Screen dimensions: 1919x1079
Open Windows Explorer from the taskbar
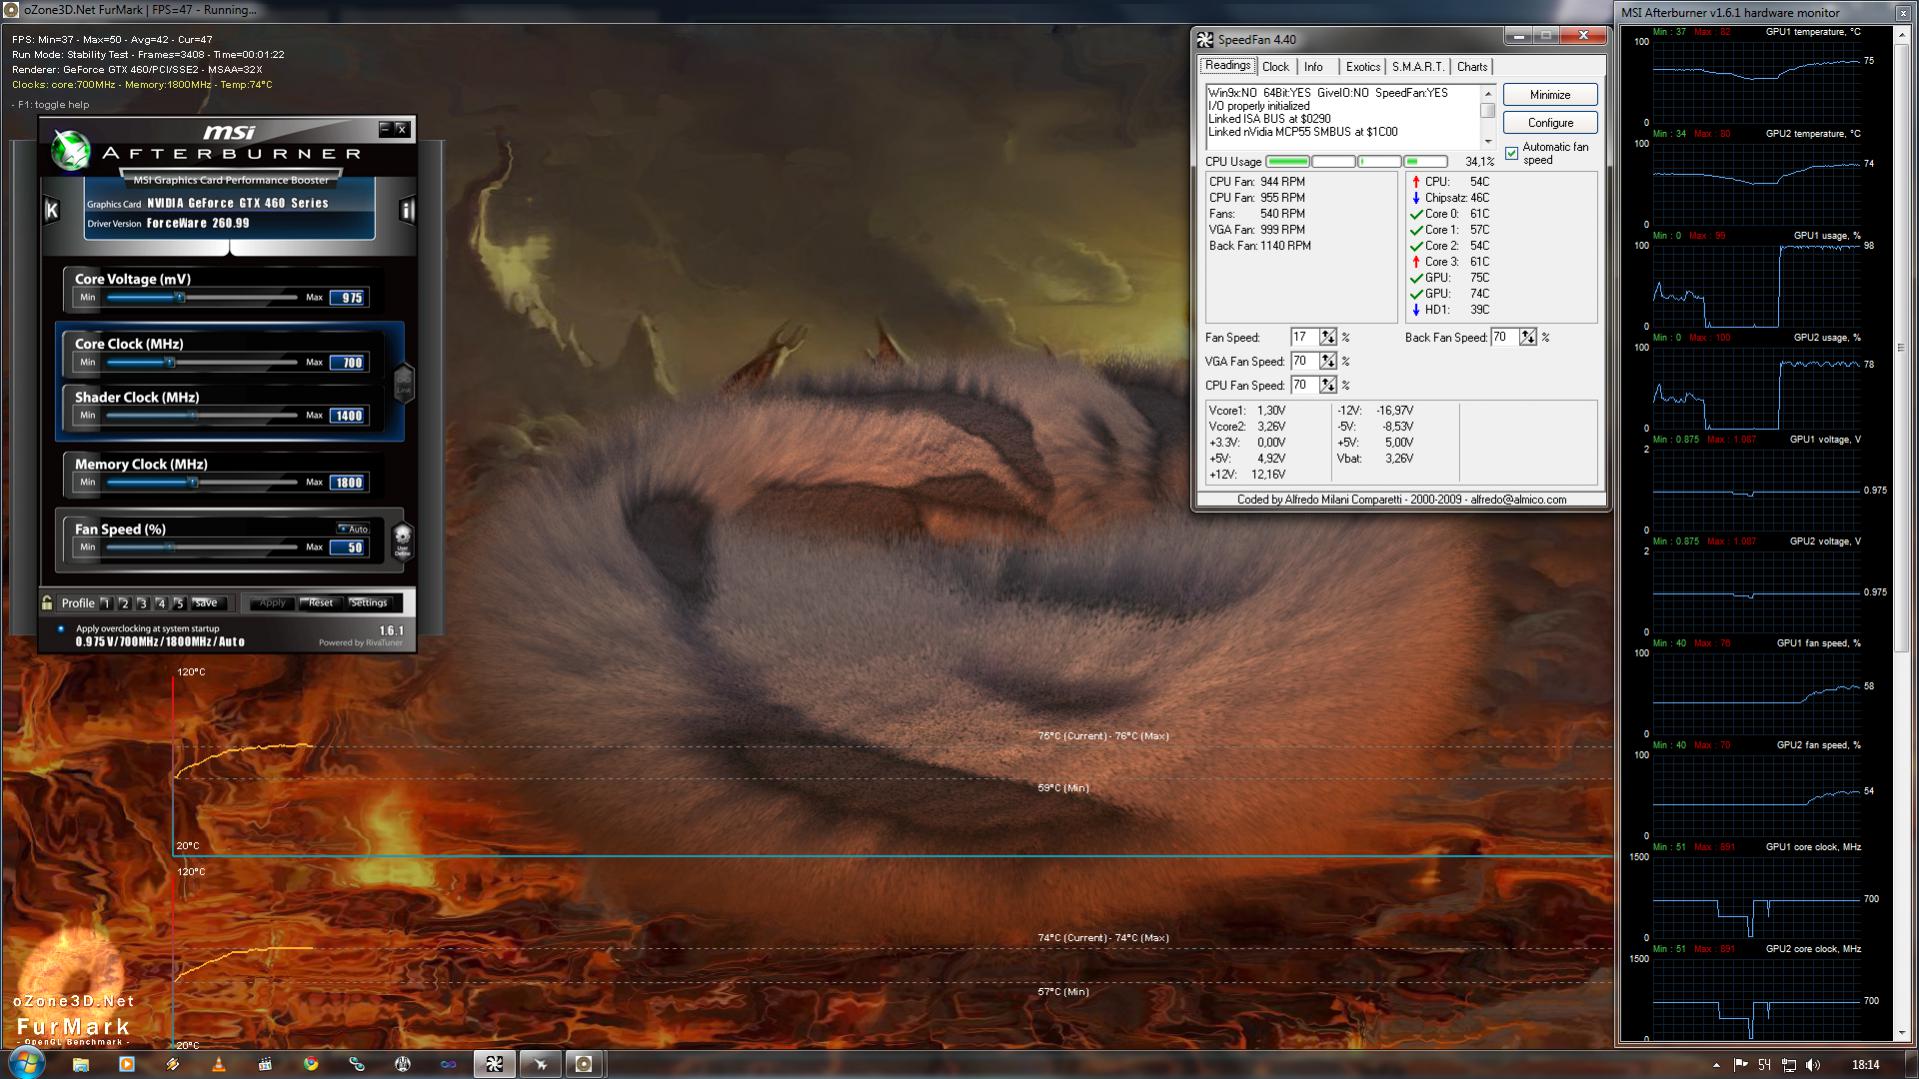pos(80,1064)
